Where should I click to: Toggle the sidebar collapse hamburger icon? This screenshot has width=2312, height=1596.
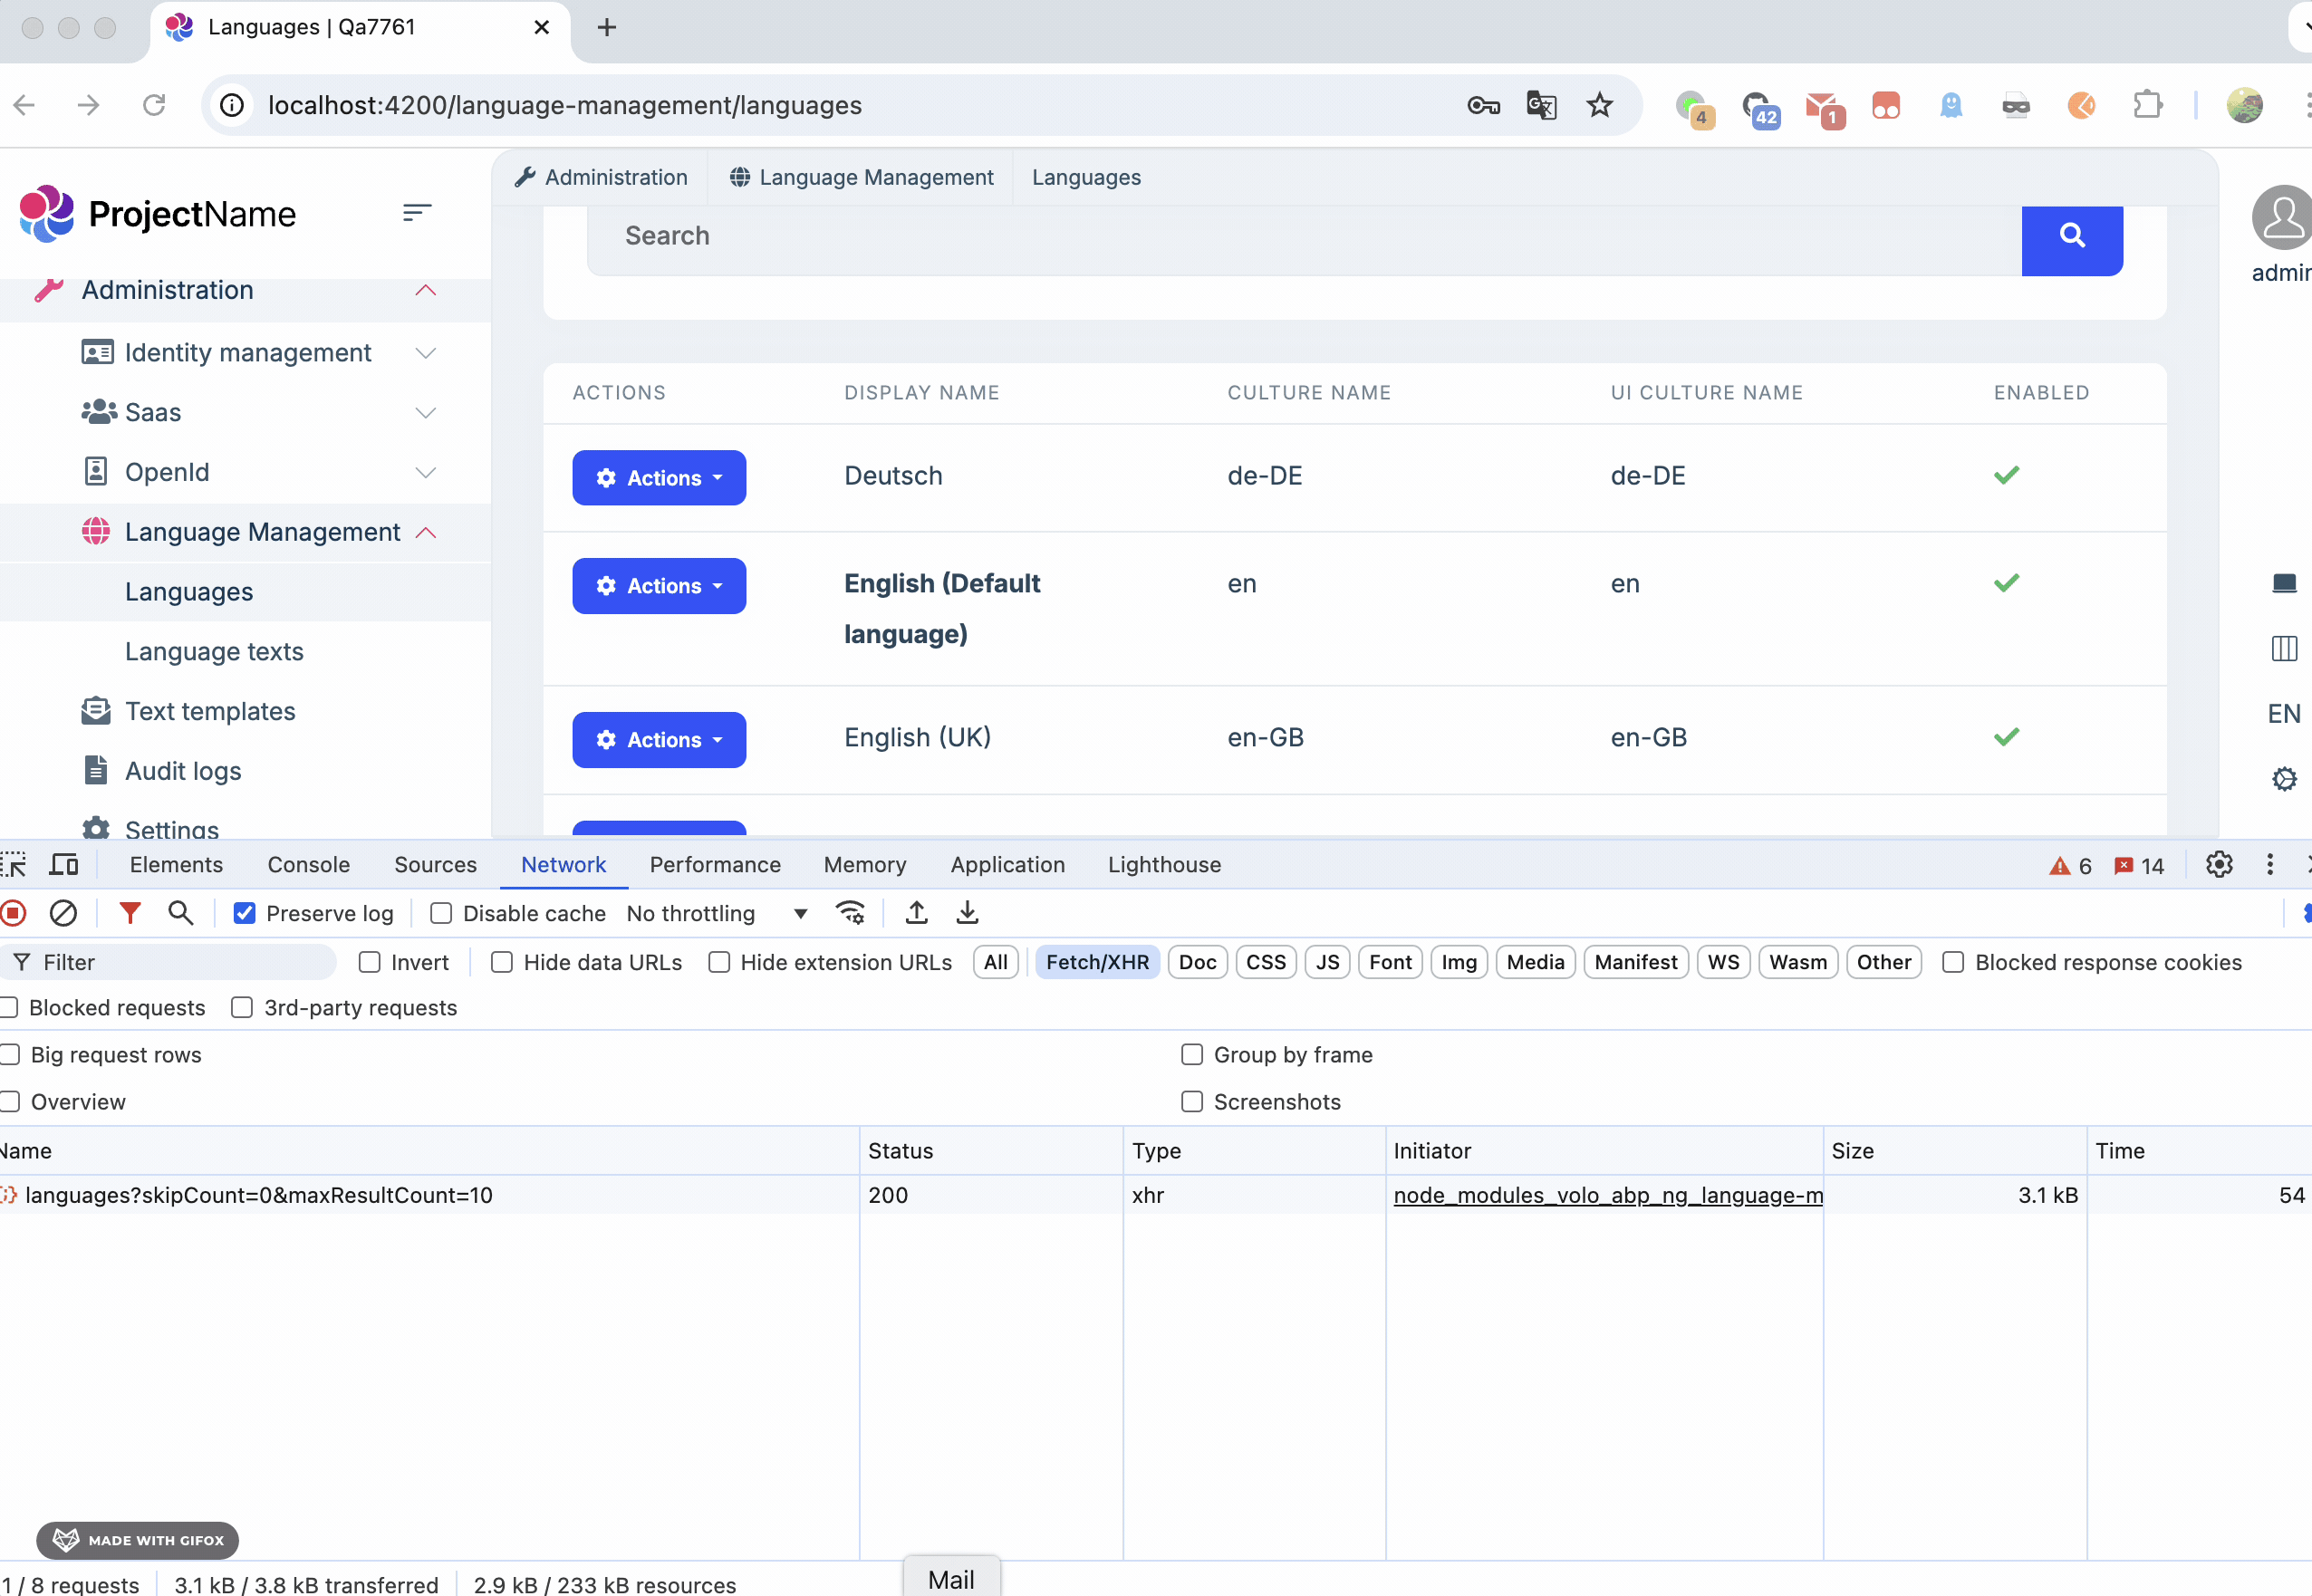pyautogui.click(x=417, y=213)
